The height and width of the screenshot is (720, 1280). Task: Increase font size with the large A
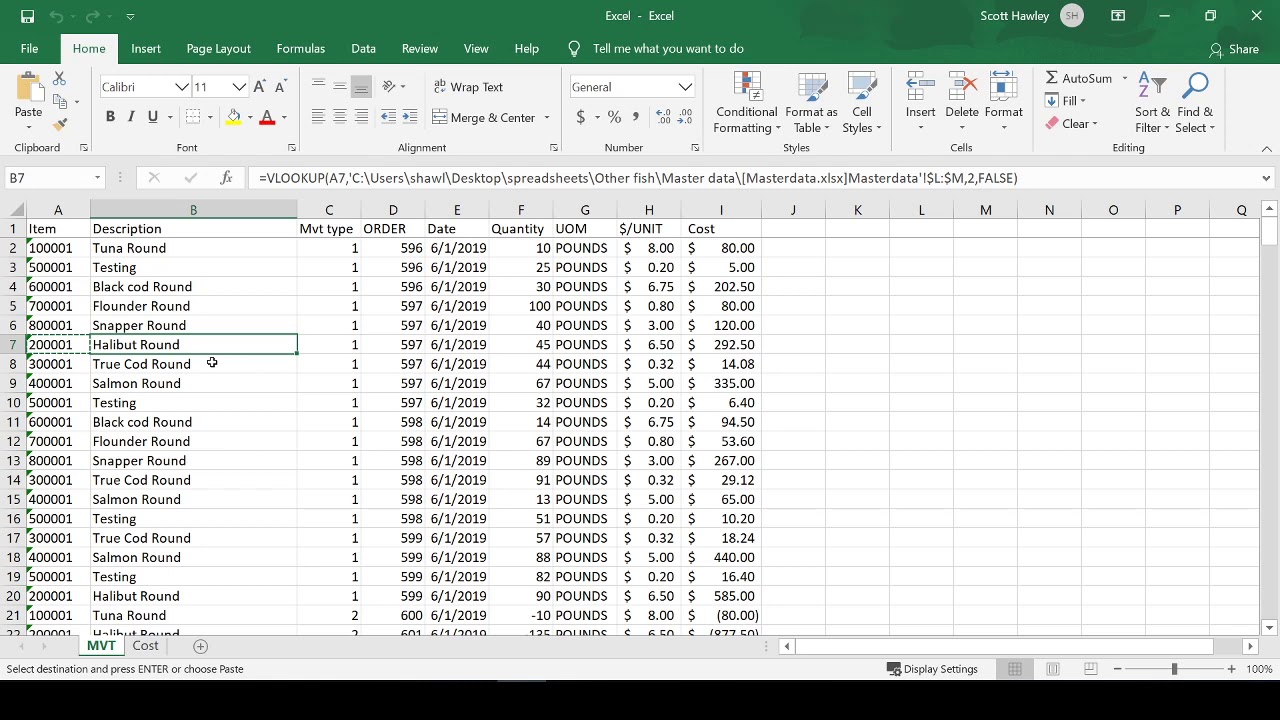tap(259, 87)
